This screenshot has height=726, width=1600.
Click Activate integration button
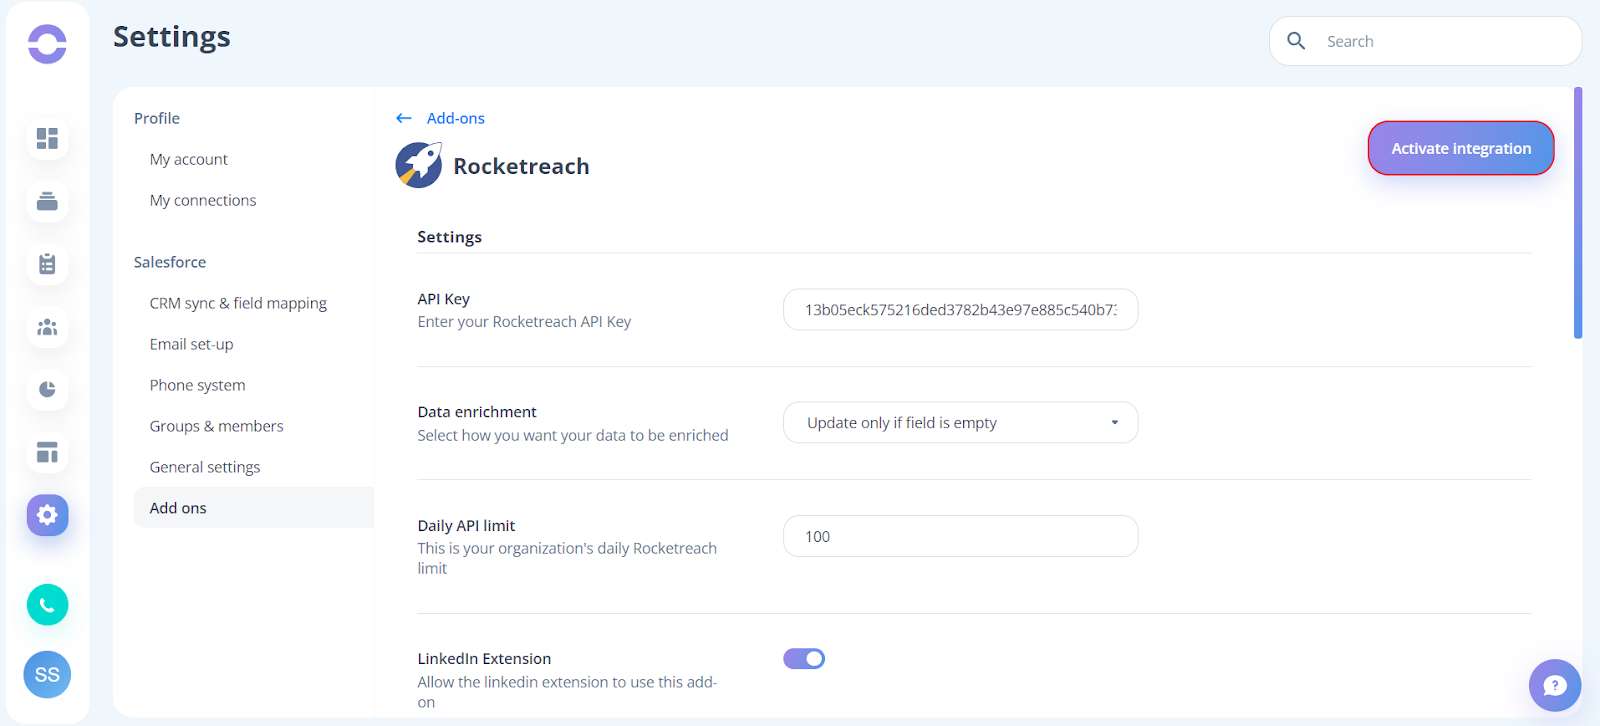click(1461, 148)
